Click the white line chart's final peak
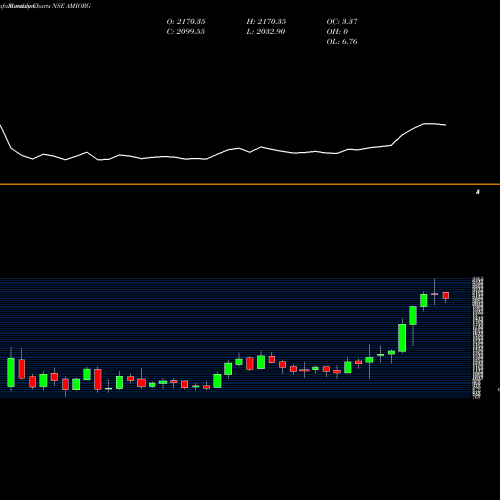 (x=428, y=124)
